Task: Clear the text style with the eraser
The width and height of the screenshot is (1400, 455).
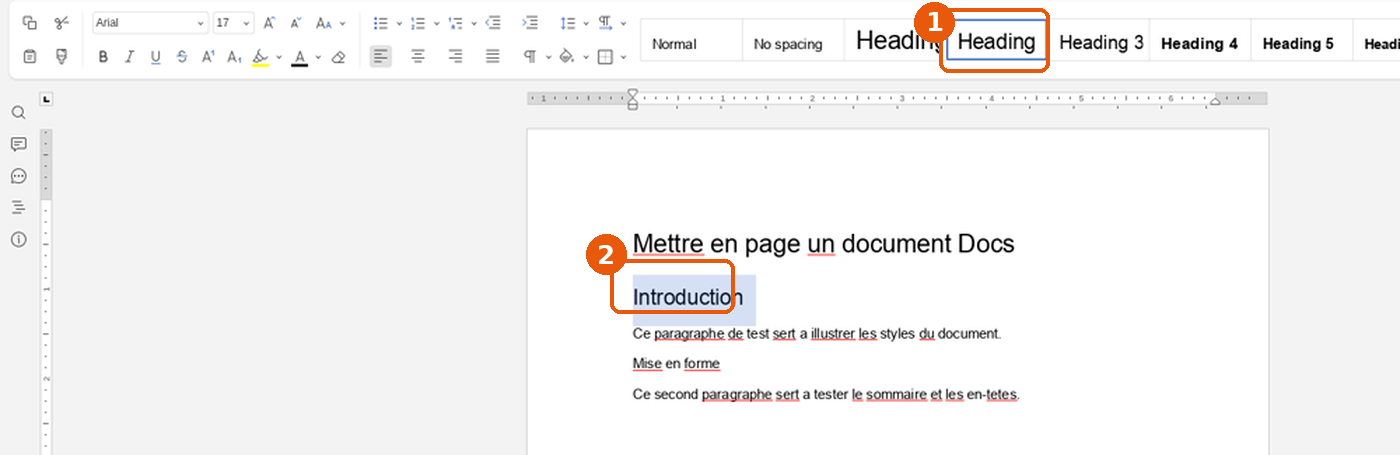Action: [x=338, y=57]
